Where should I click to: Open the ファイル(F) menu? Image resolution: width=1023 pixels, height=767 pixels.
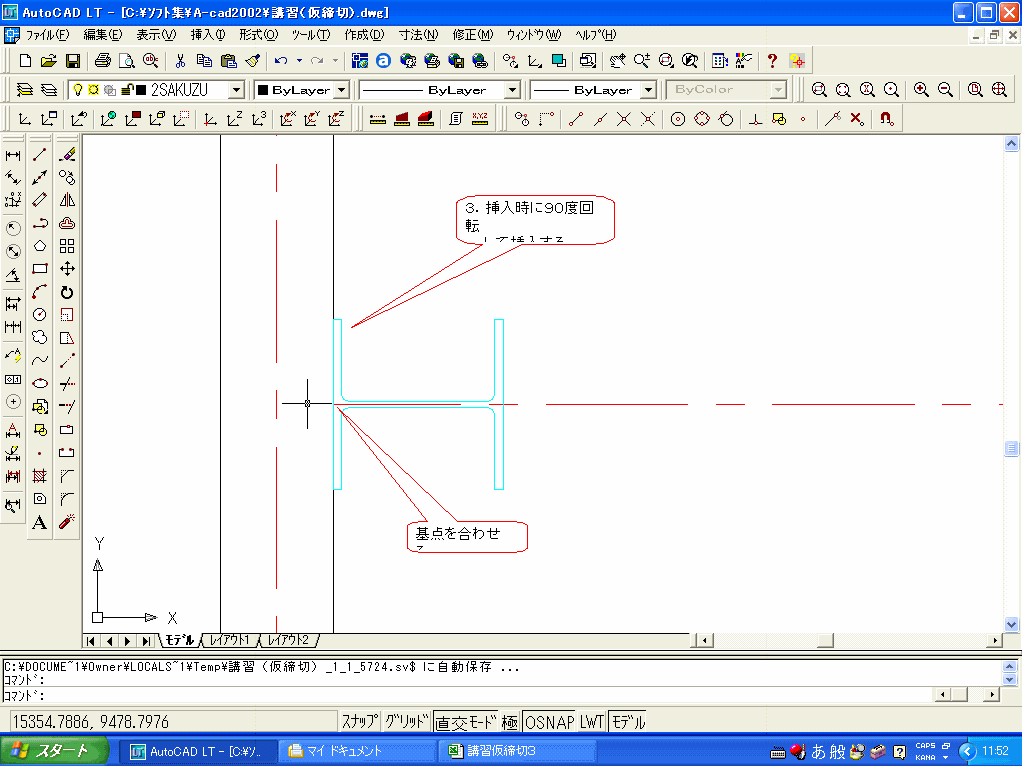point(48,35)
